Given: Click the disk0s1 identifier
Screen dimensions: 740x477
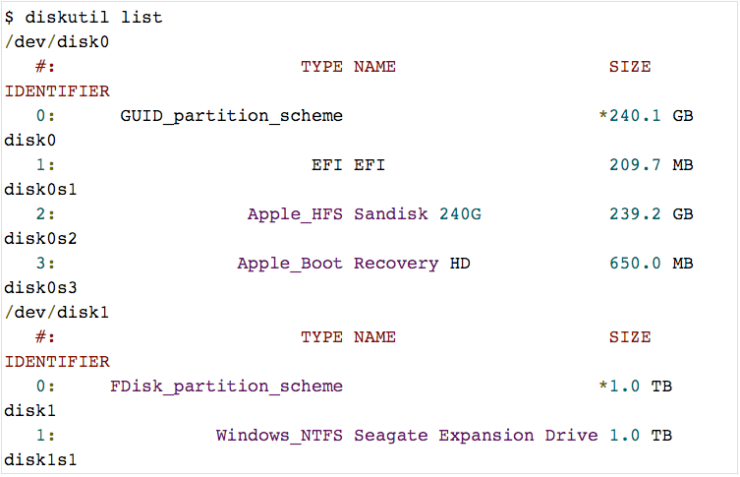Looking at the screenshot, I should 41,189.
